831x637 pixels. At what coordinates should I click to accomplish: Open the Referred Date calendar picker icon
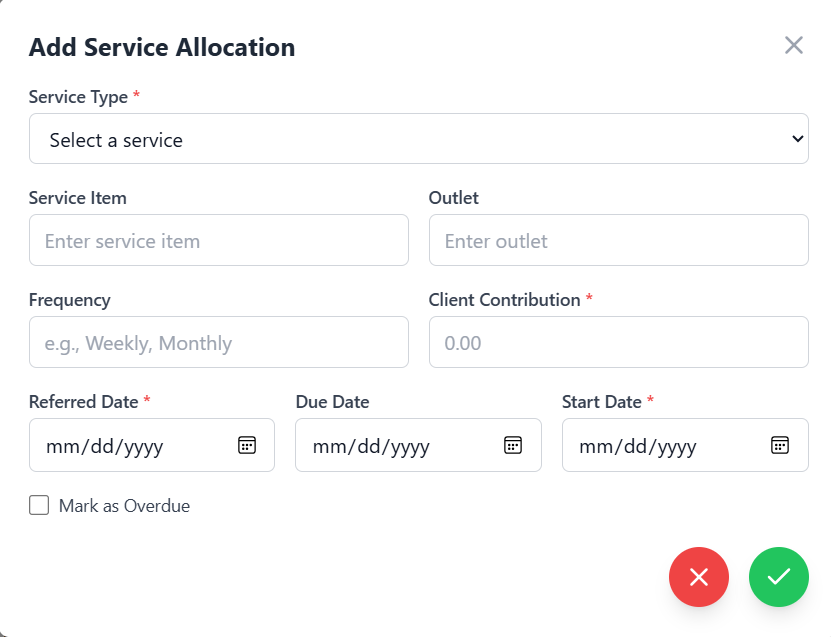(x=246, y=445)
